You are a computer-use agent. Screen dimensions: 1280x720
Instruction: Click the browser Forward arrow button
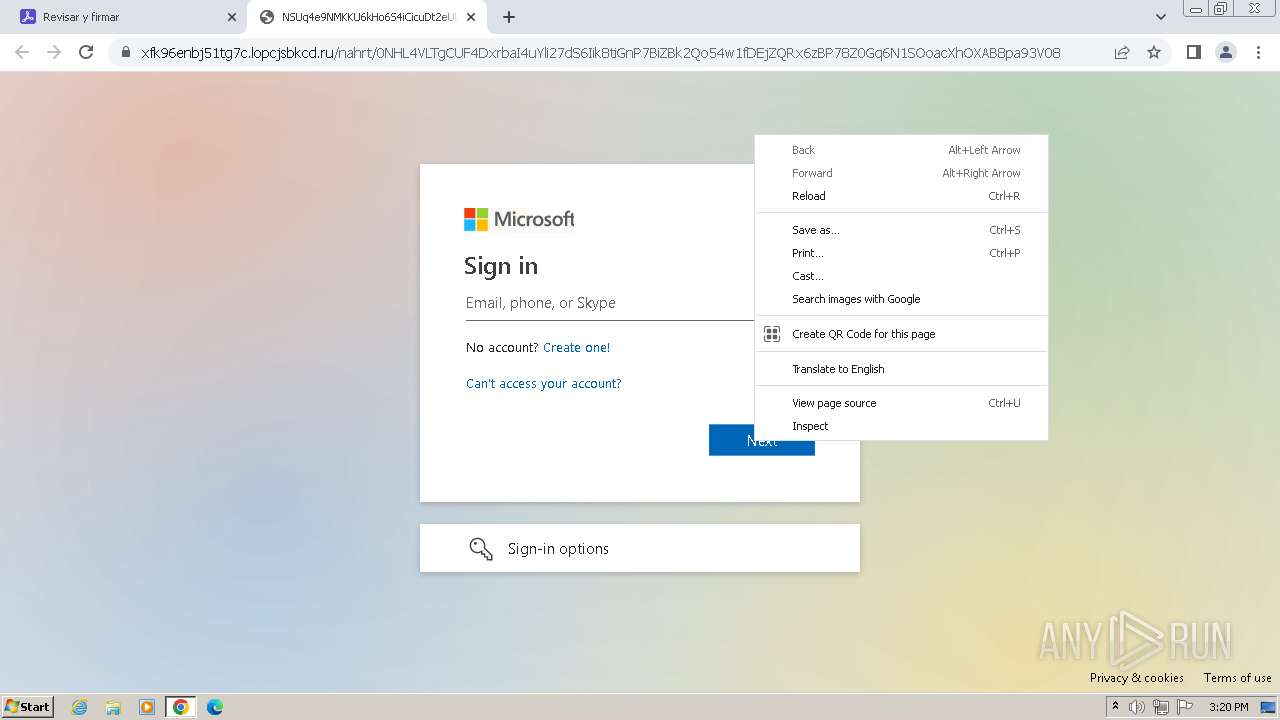[x=54, y=52]
